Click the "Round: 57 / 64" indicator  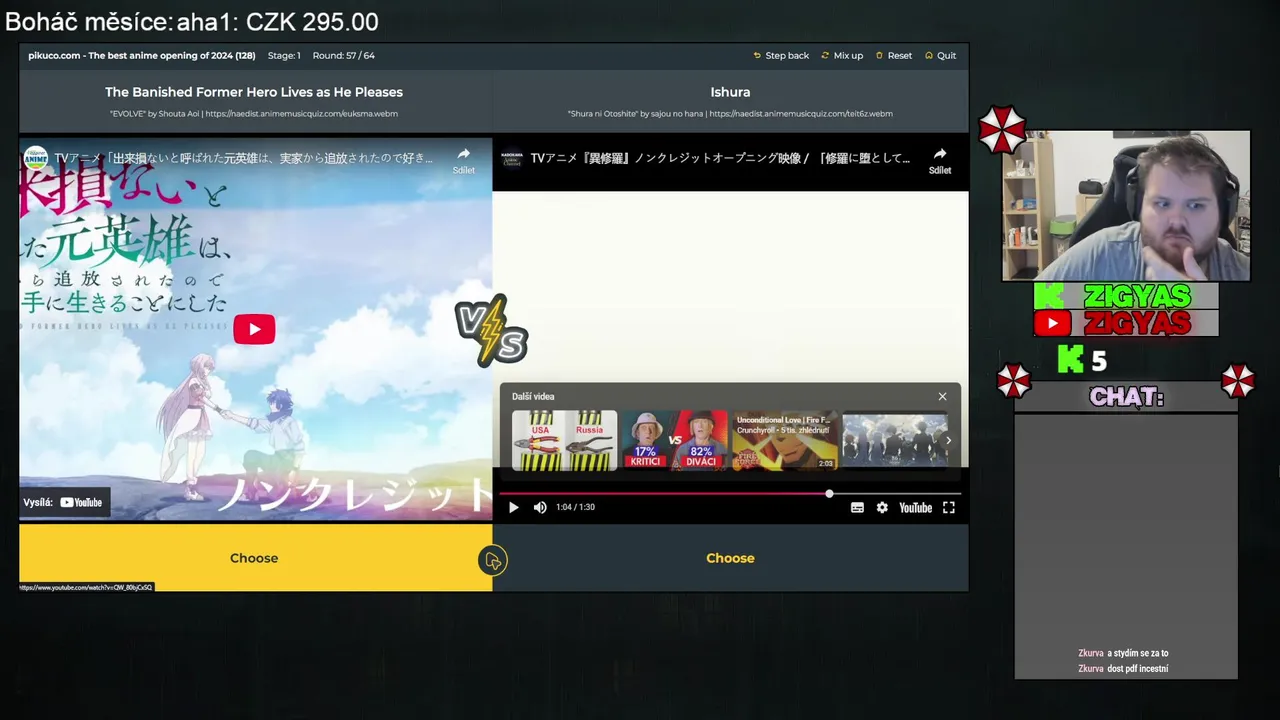343,56
